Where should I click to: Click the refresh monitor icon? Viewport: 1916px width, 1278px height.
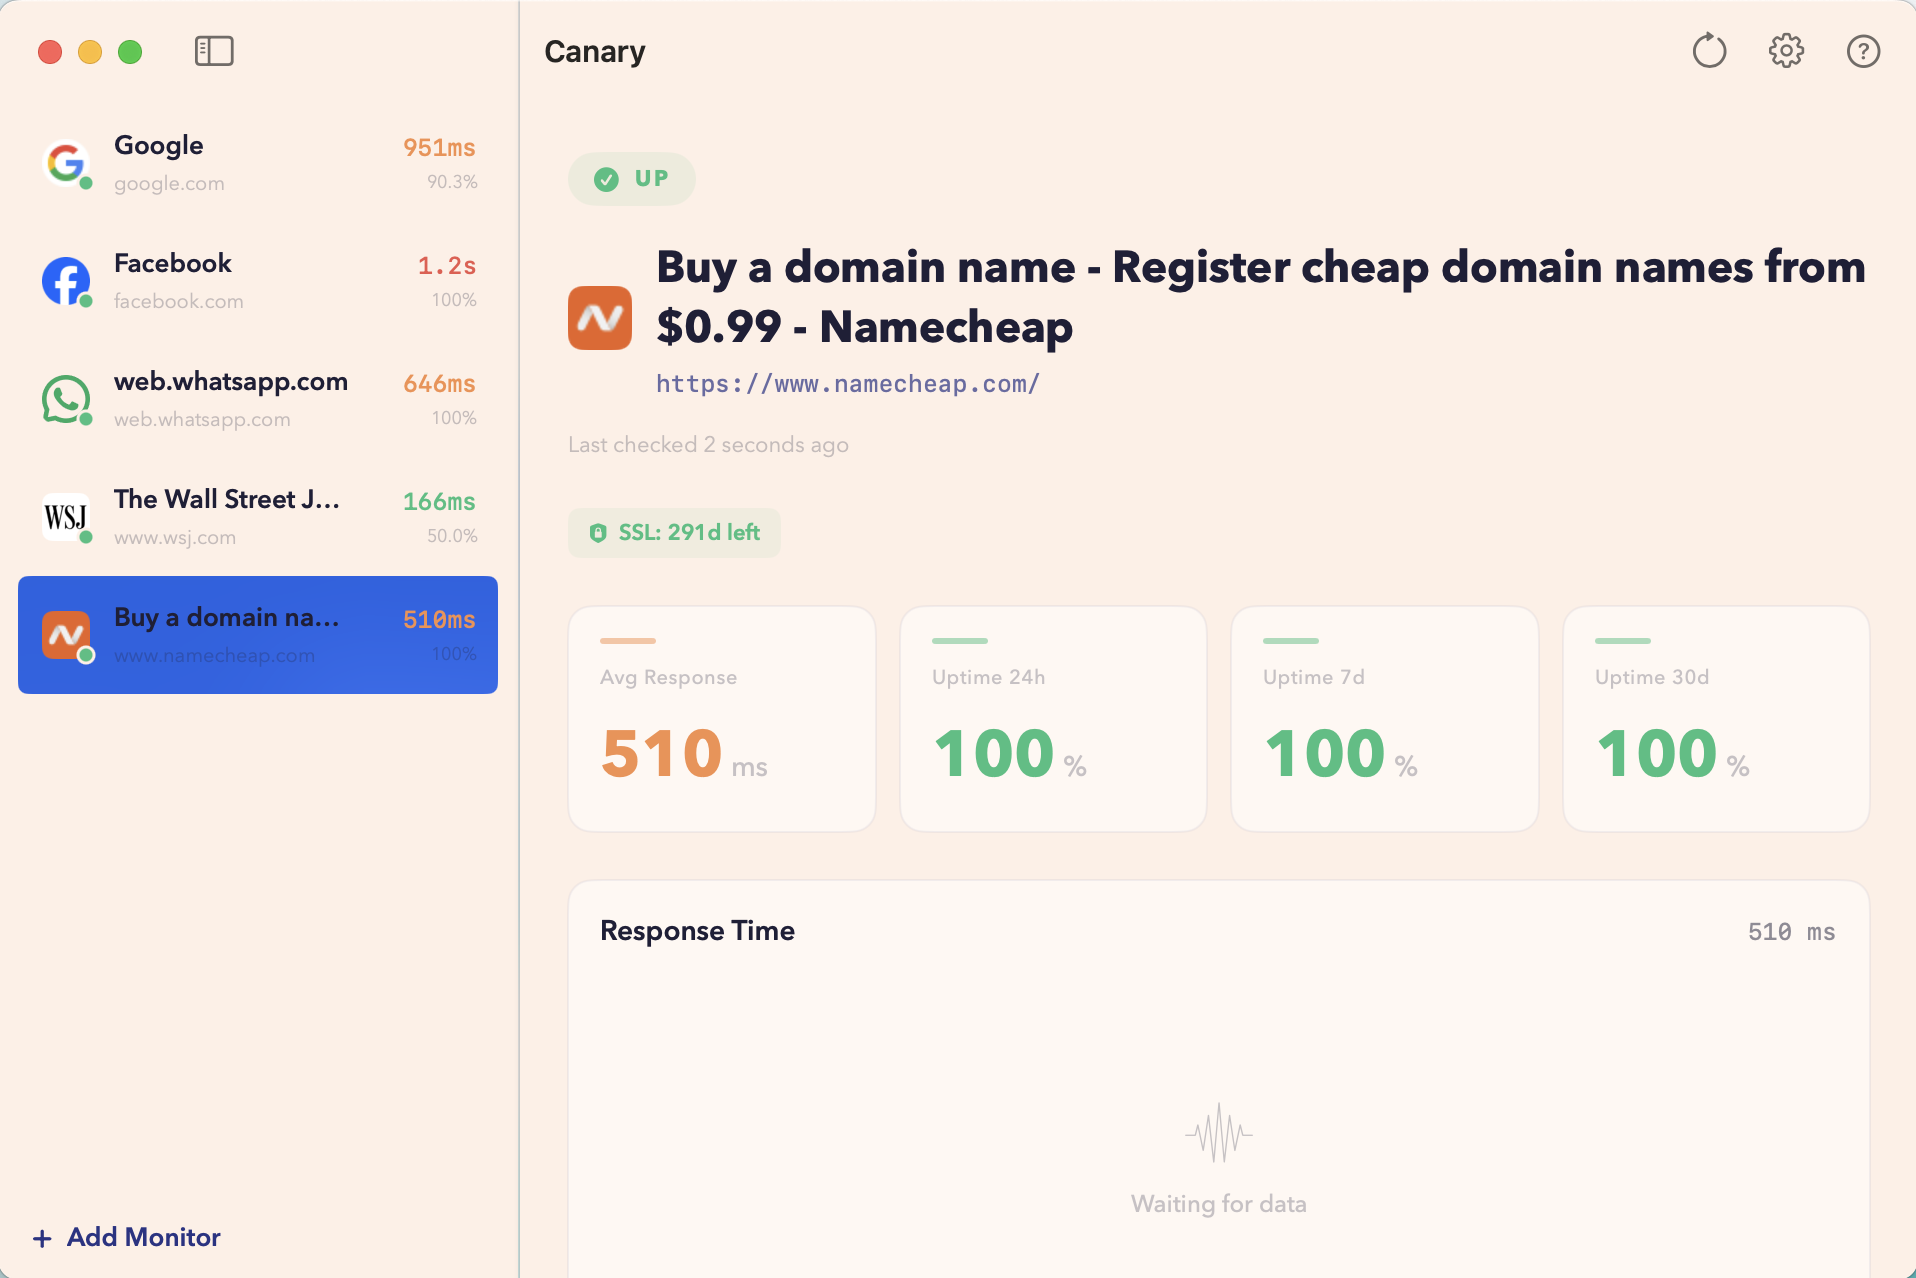(1709, 51)
